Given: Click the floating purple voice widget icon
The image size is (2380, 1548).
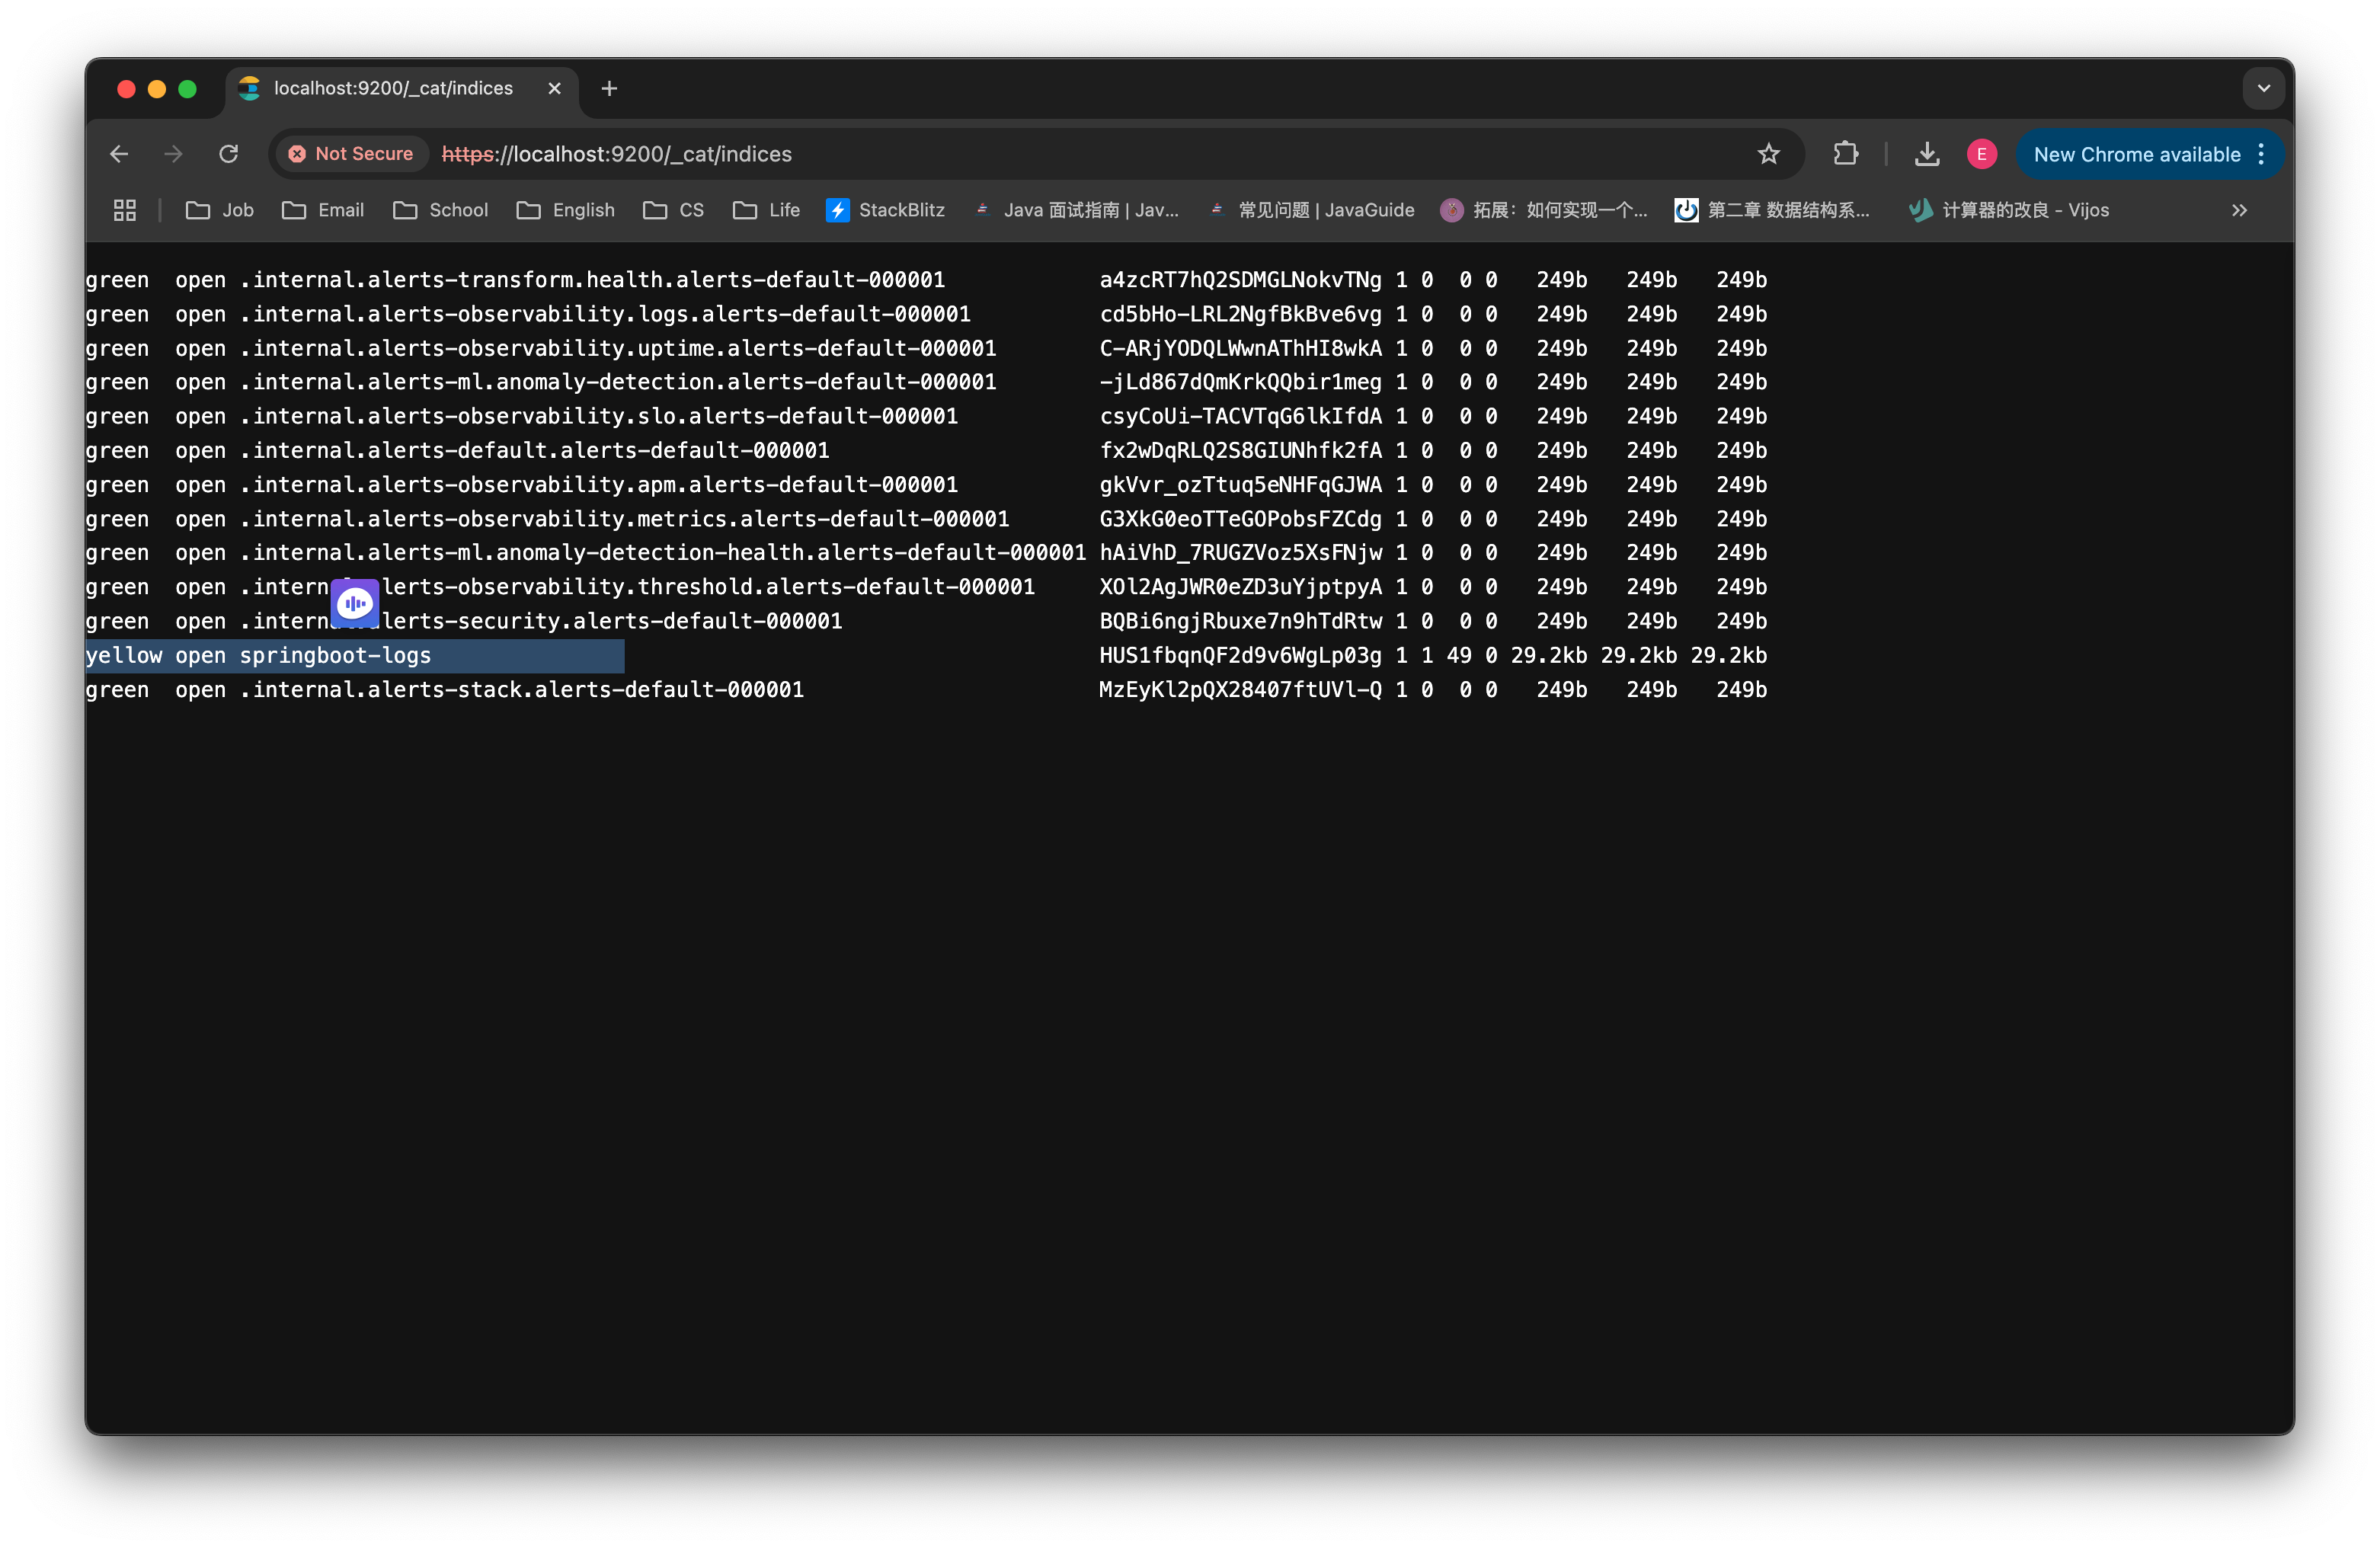Looking at the screenshot, I should (x=356, y=603).
